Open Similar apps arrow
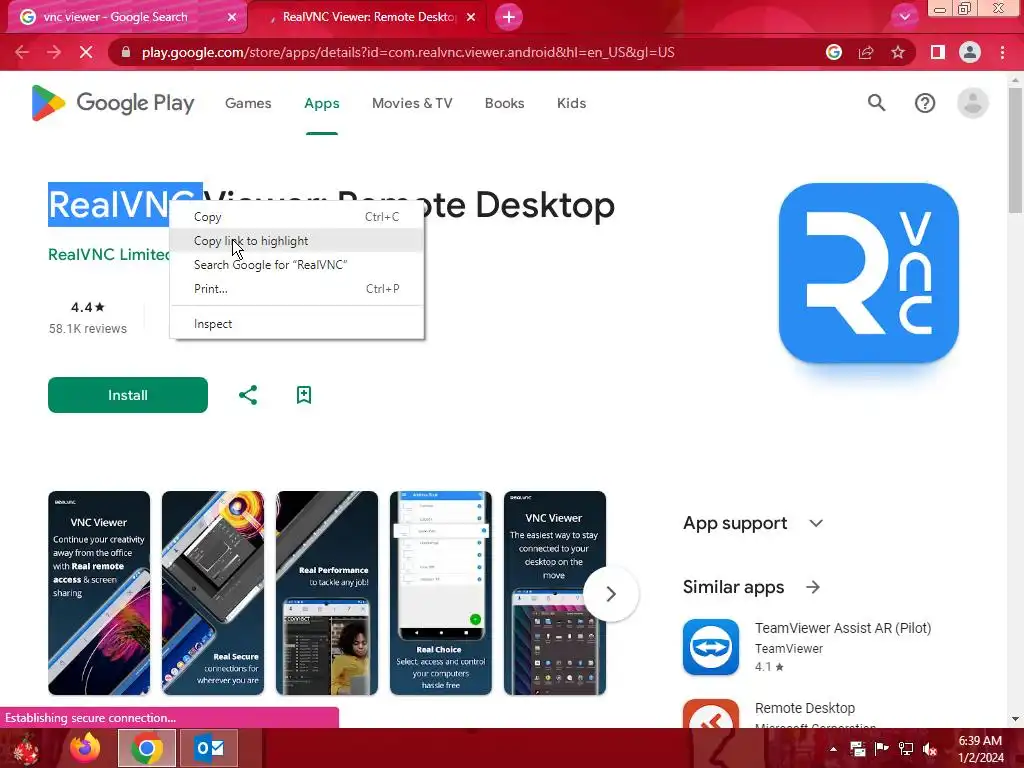The width and height of the screenshot is (1024, 768). coord(813,587)
